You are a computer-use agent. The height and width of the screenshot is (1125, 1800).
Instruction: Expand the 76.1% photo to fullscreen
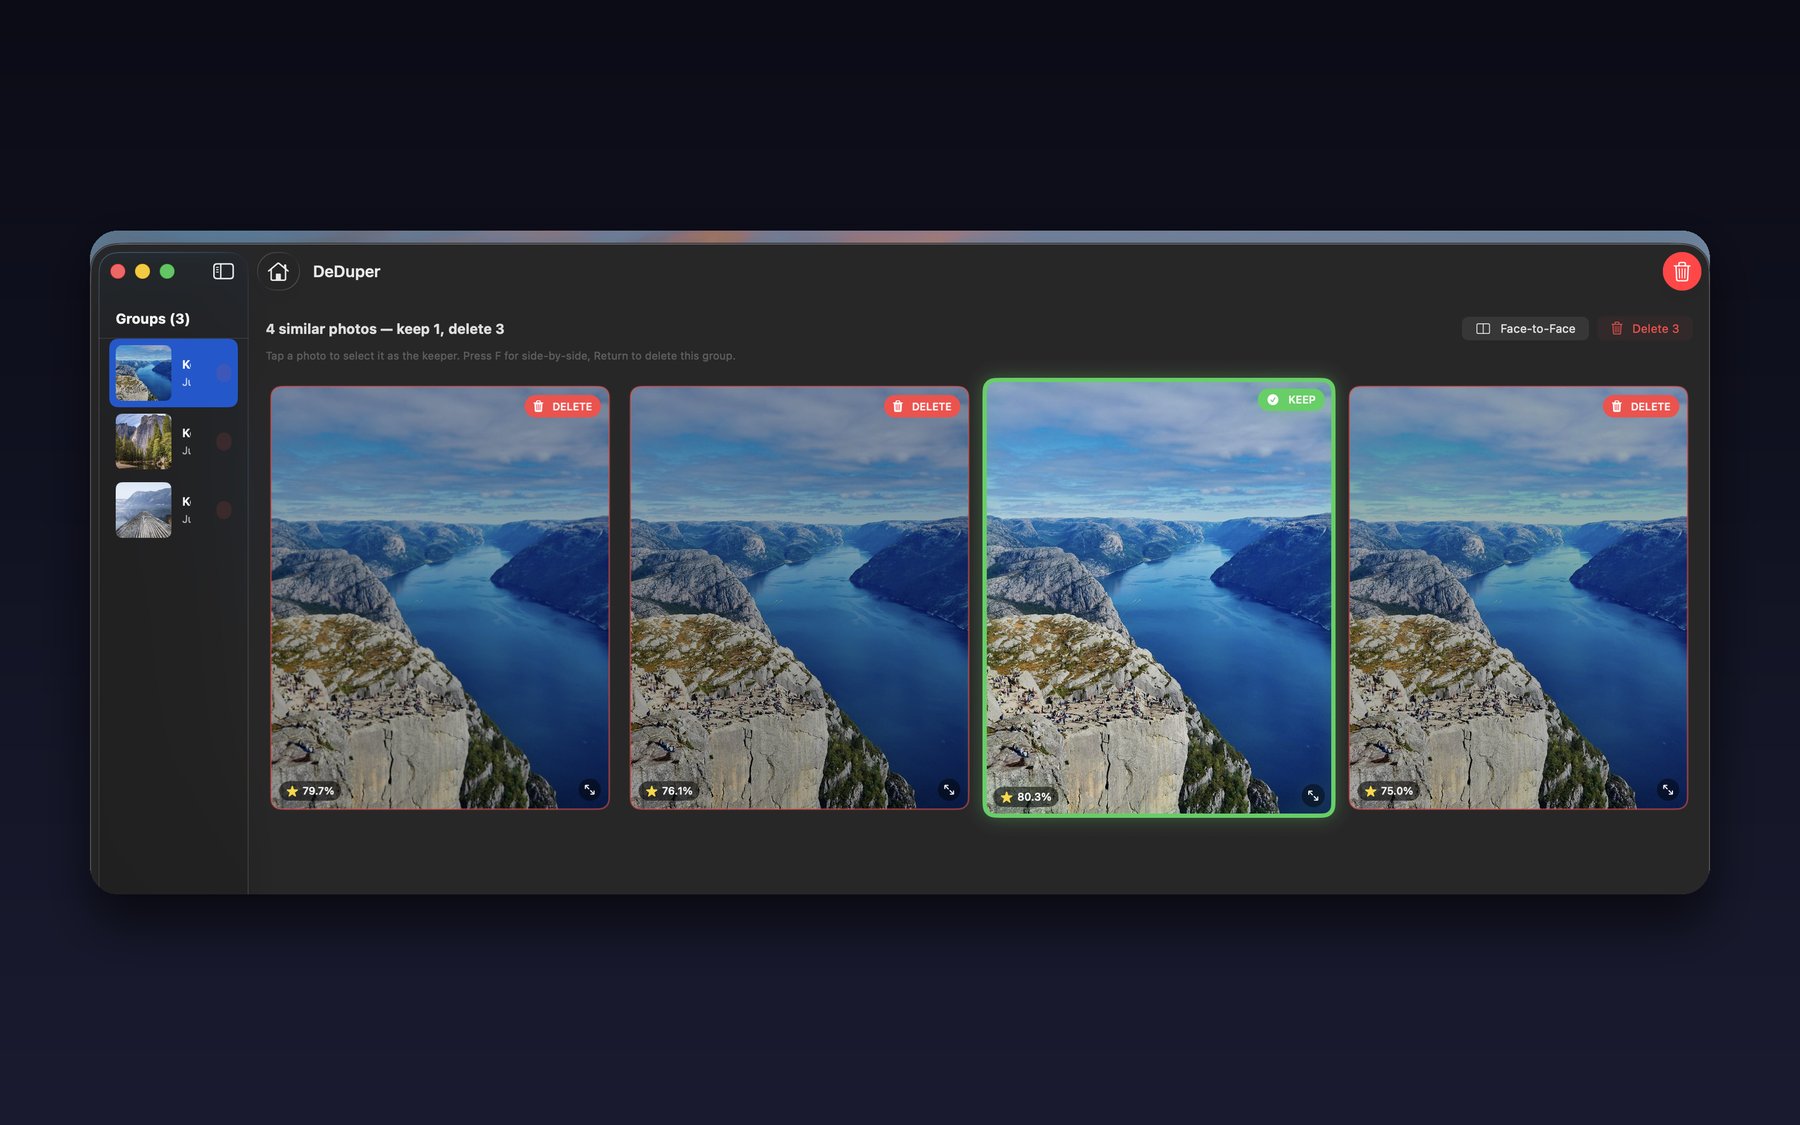point(949,790)
